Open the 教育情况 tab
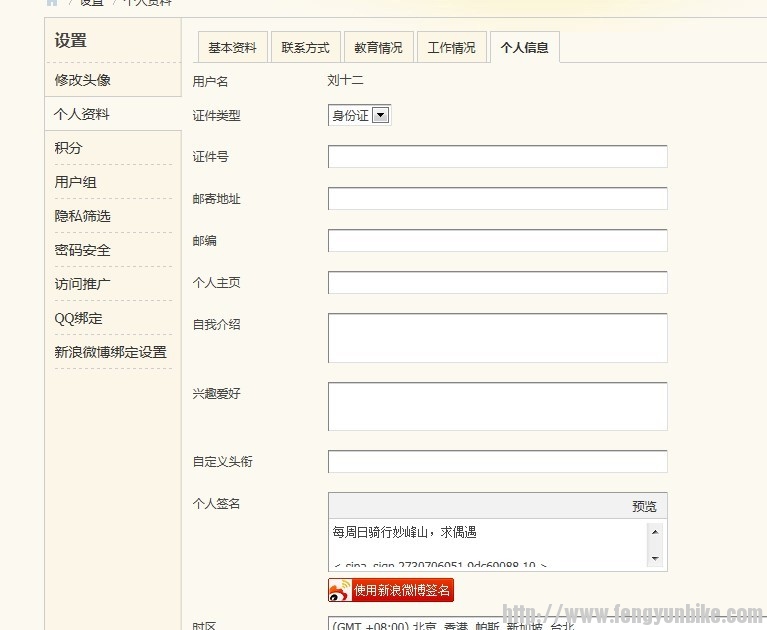Image resolution: width=767 pixels, height=630 pixels. click(x=379, y=47)
